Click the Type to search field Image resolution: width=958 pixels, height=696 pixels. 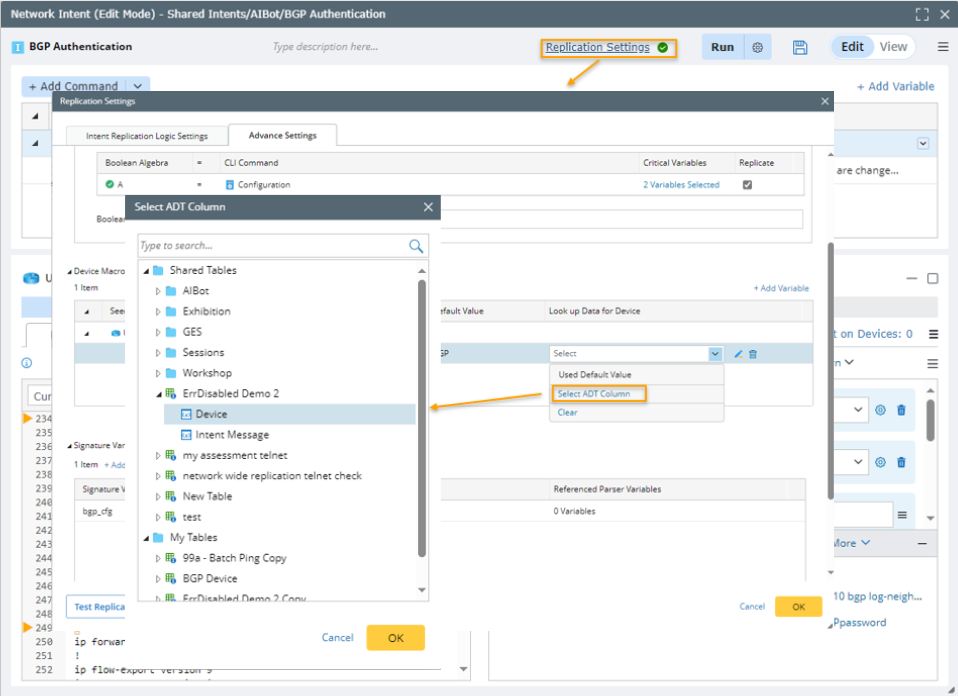coord(272,246)
